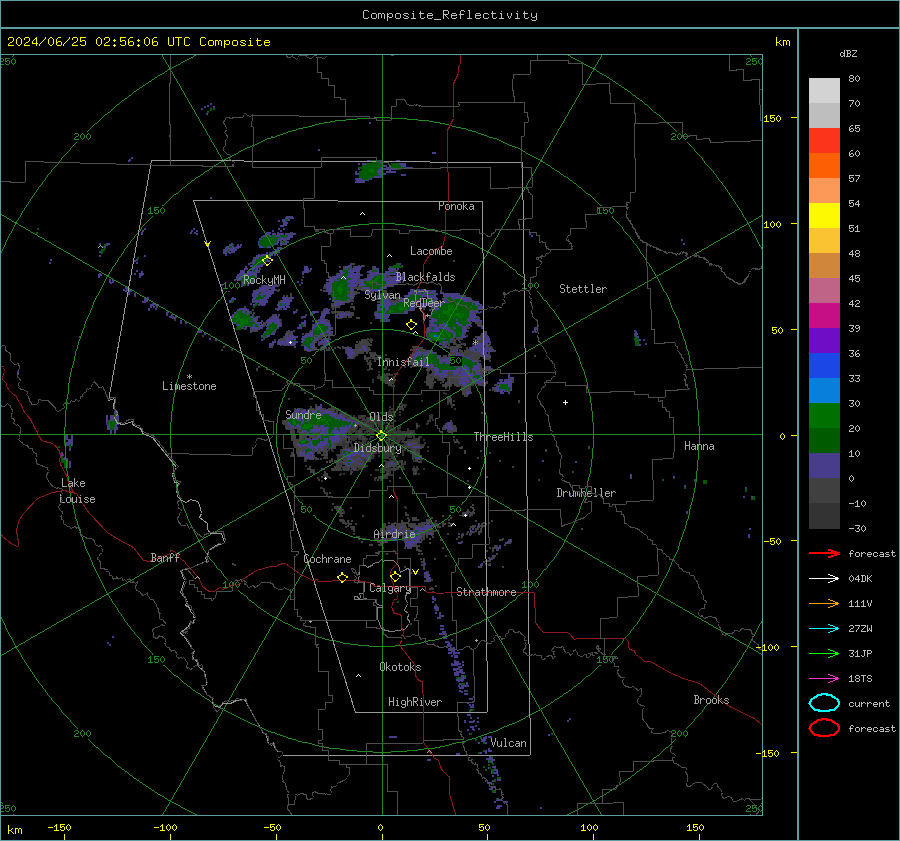Click the 'current' legend text

click(869, 704)
